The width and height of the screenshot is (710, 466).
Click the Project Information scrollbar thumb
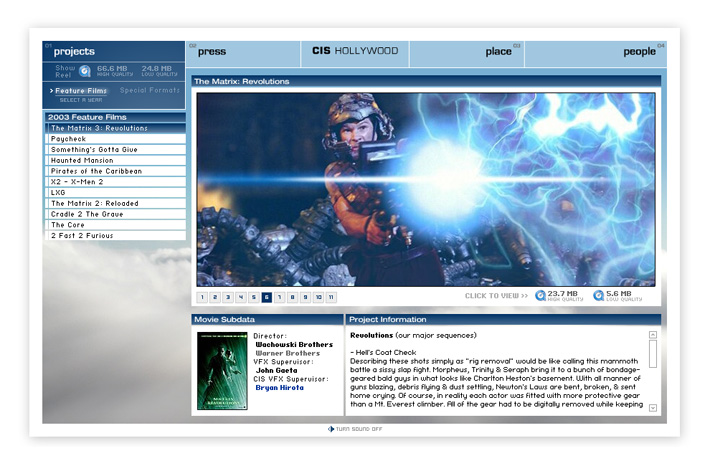652,354
